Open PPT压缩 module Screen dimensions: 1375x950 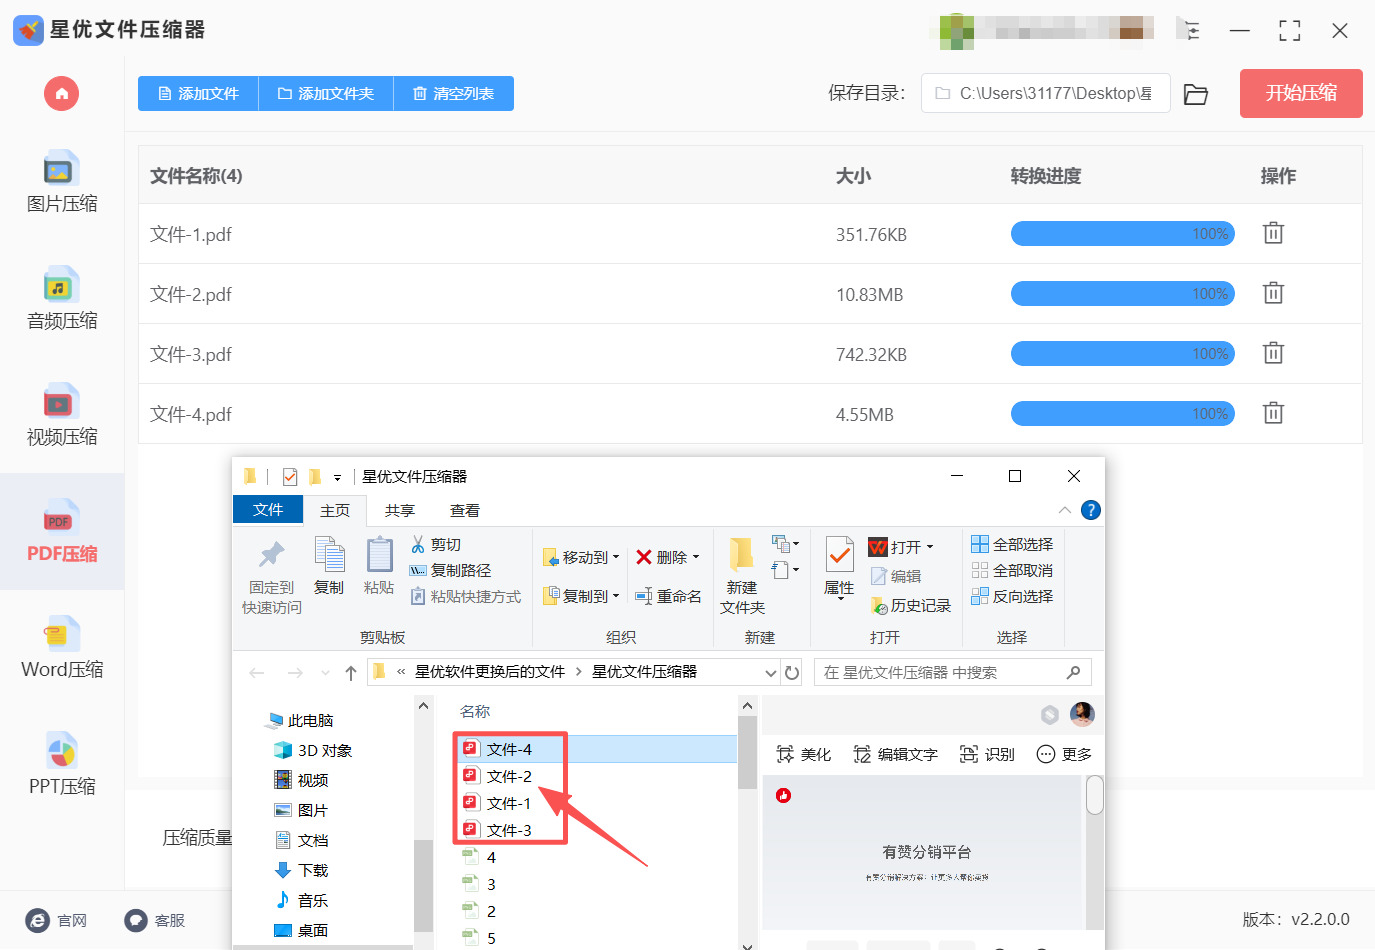pos(62,765)
